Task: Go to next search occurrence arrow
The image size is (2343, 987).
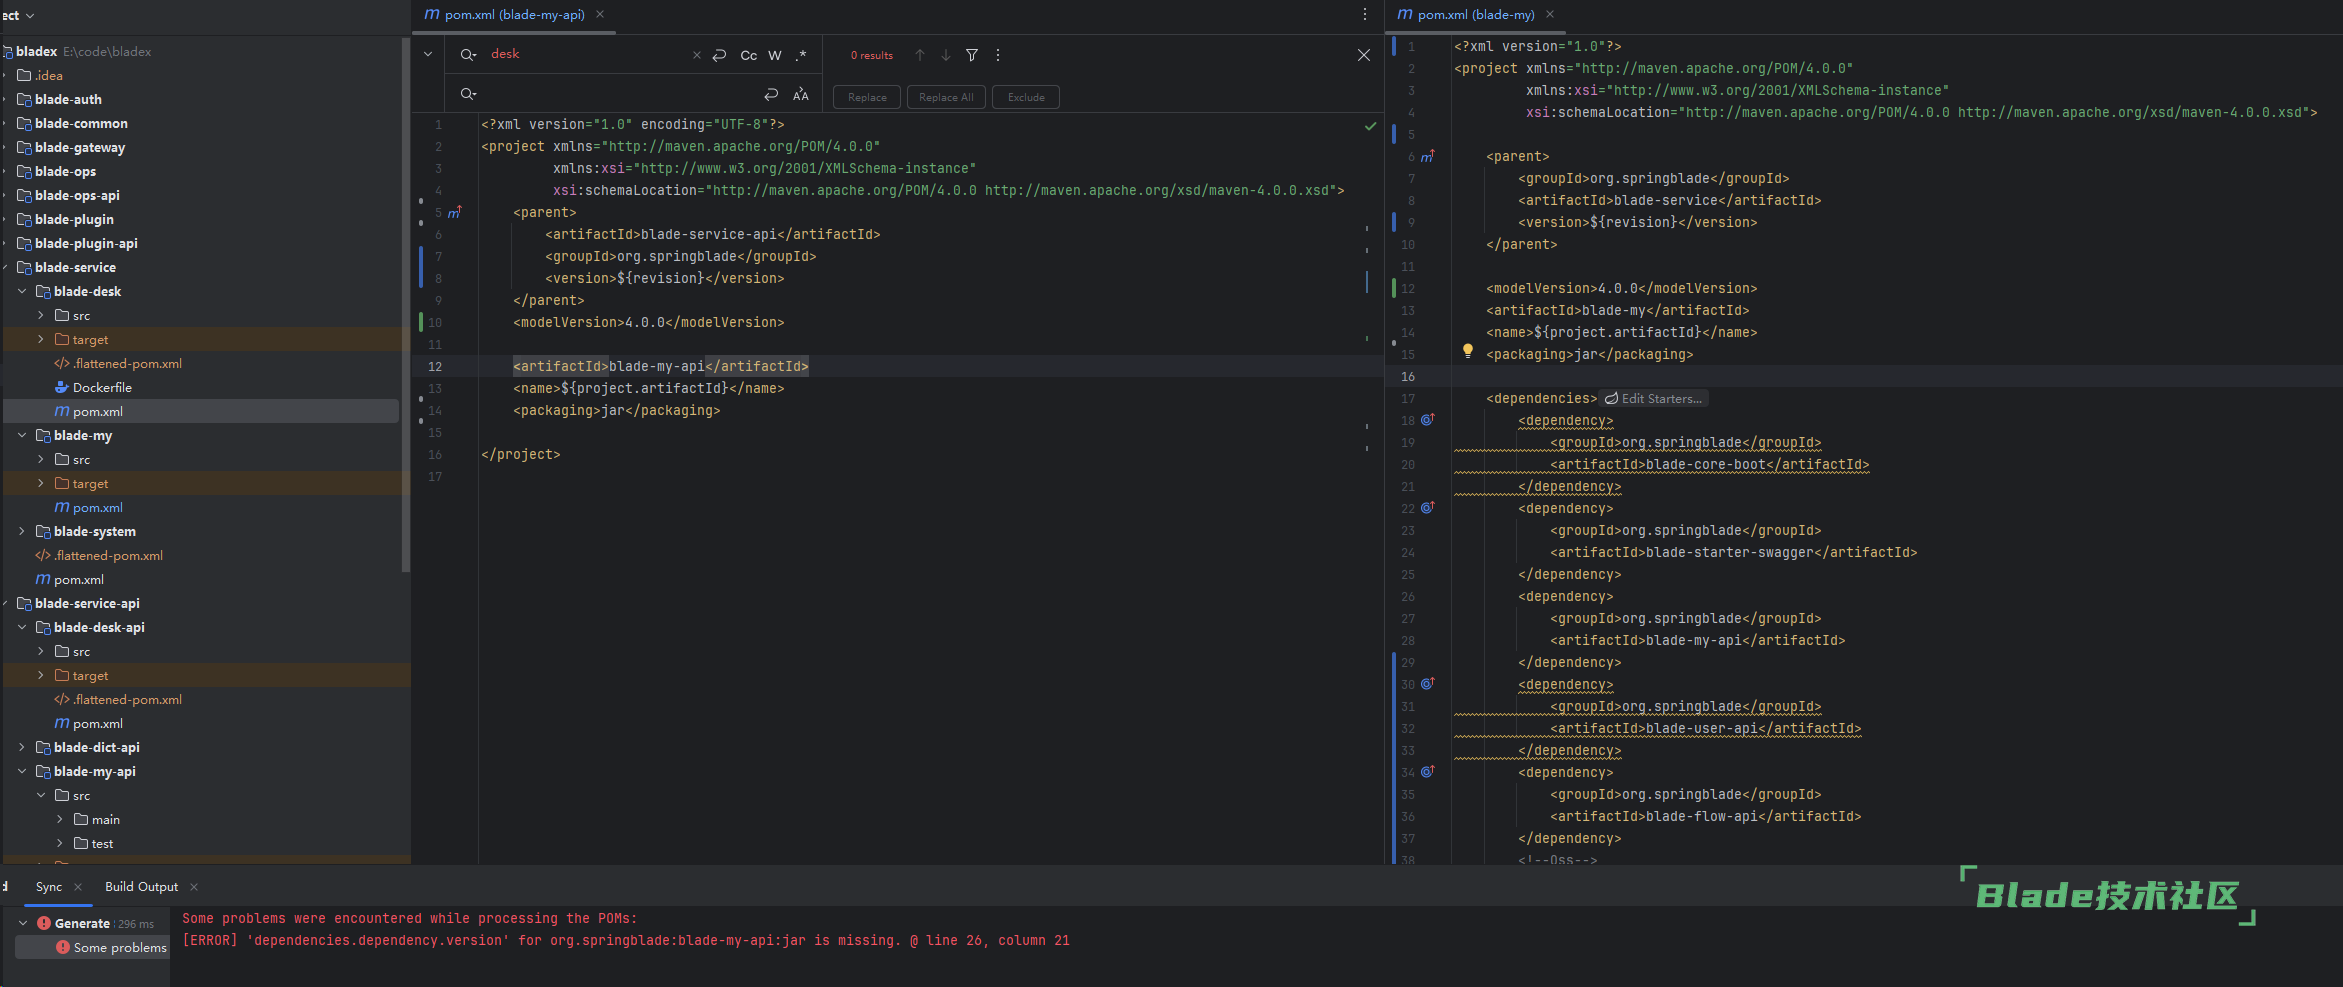Action: [x=946, y=55]
